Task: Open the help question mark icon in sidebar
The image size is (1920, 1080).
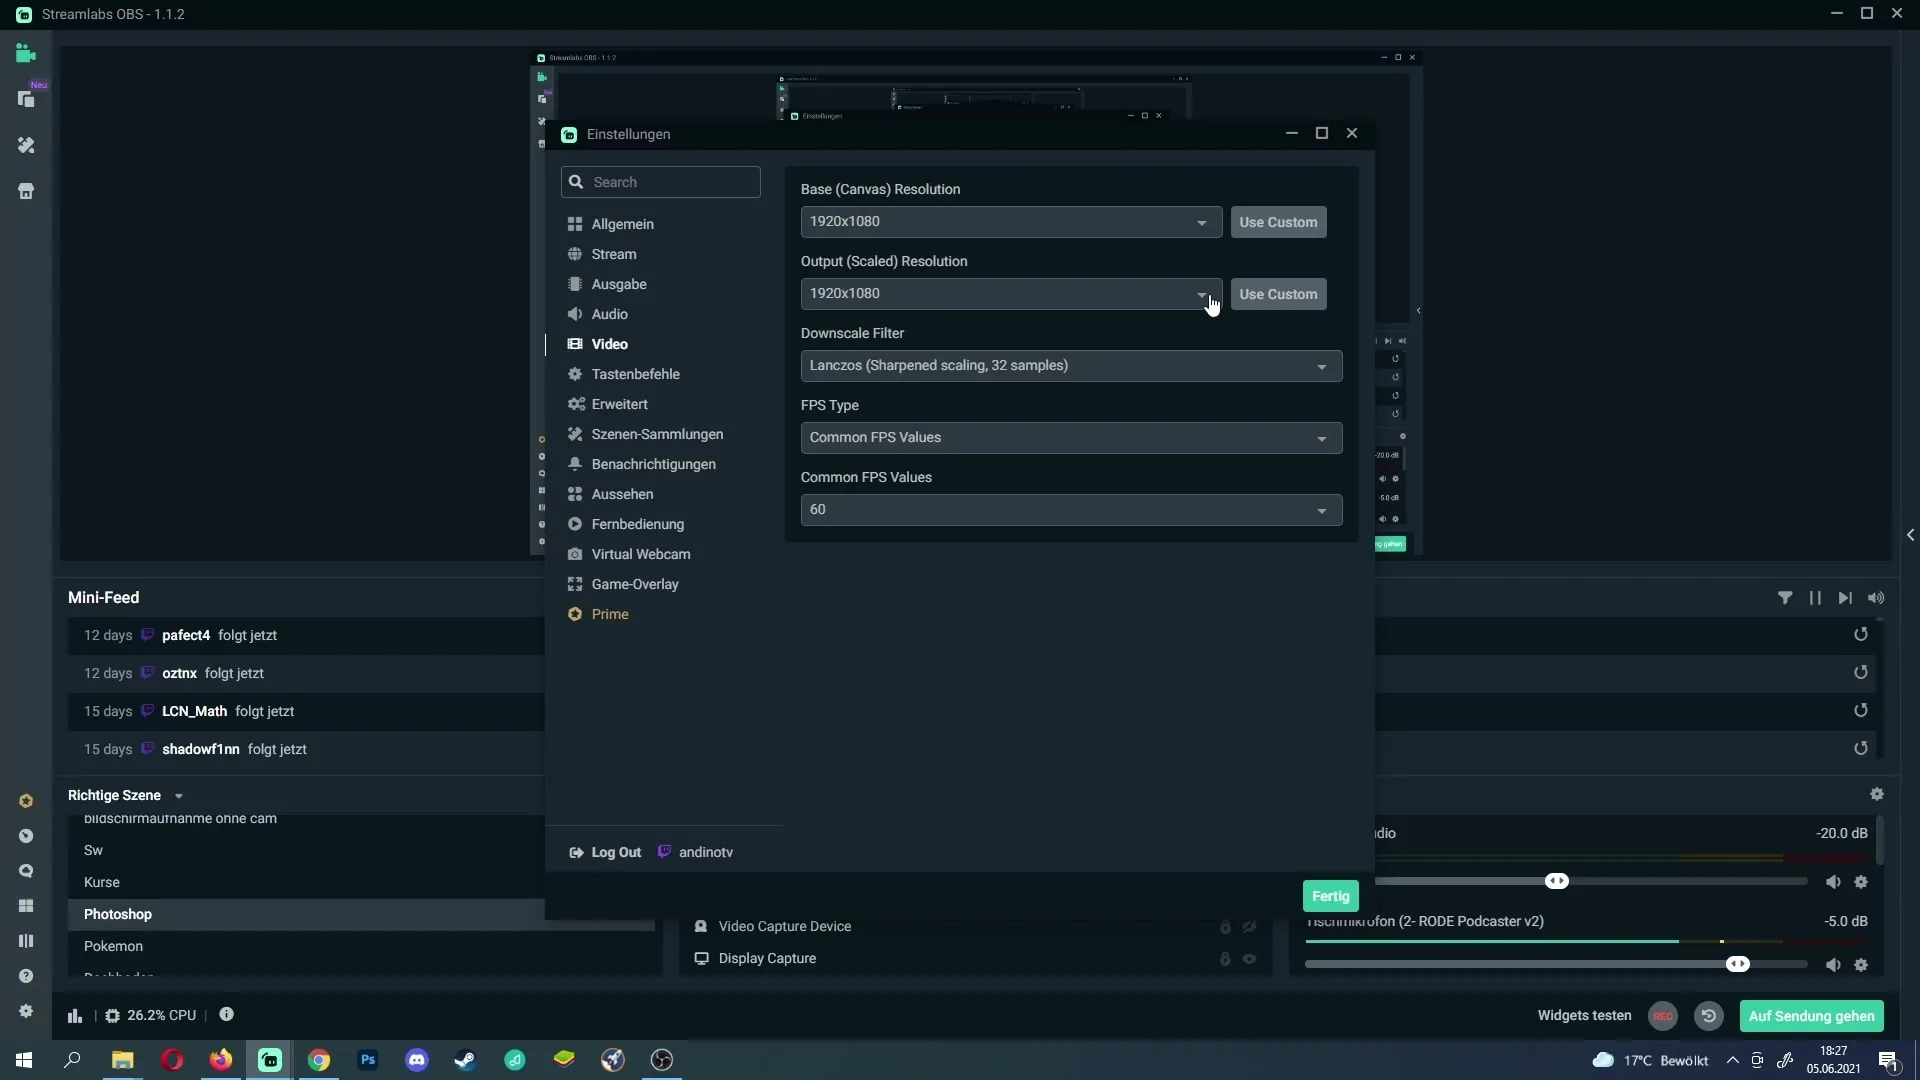Action: coord(26,976)
